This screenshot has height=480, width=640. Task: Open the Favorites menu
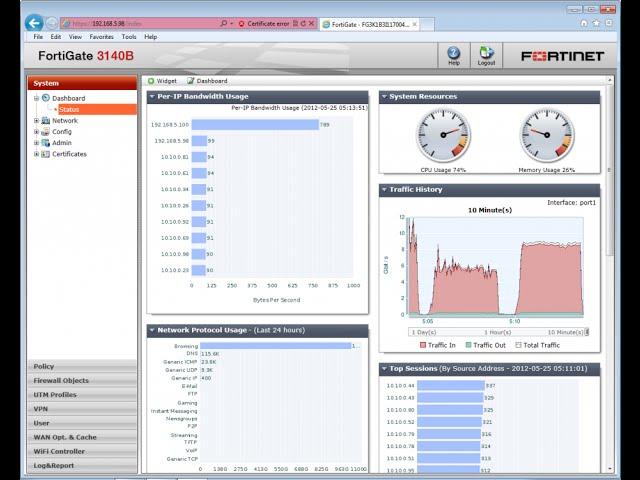[102, 37]
